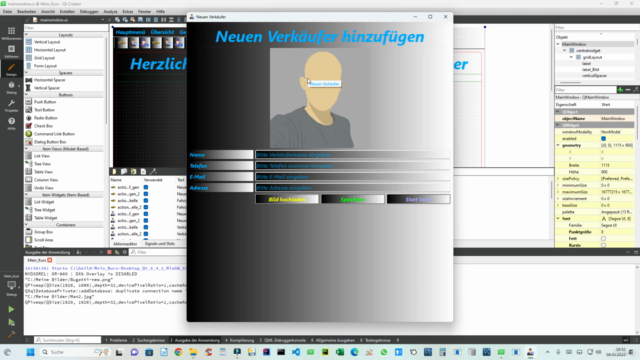Image resolution: width=640 pixels, height=360 pixels.
Task: Collapse the Layouts category in widget box
Action: tap(27, 35)
